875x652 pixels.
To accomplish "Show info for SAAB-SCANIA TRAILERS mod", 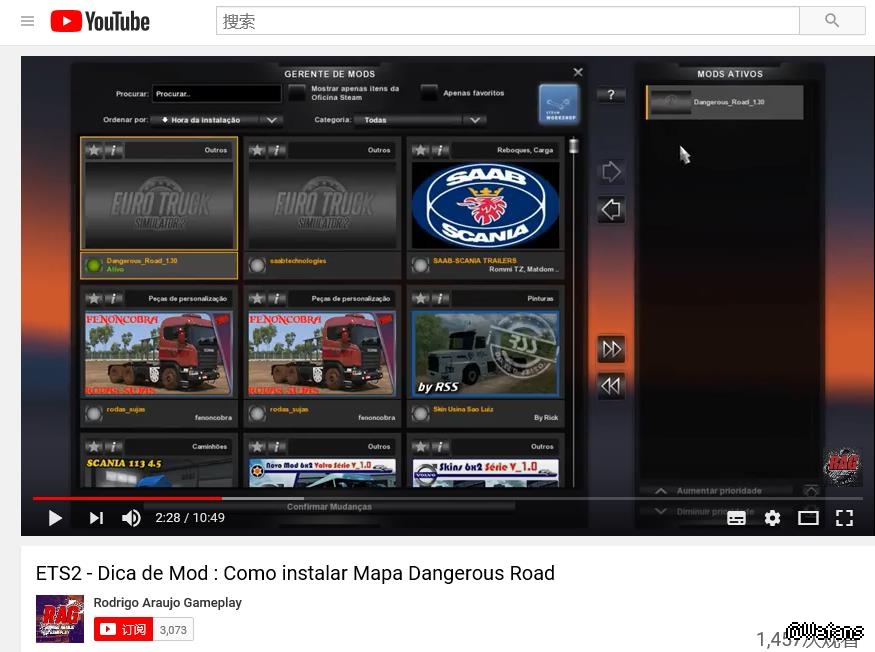I will [440, 150].
